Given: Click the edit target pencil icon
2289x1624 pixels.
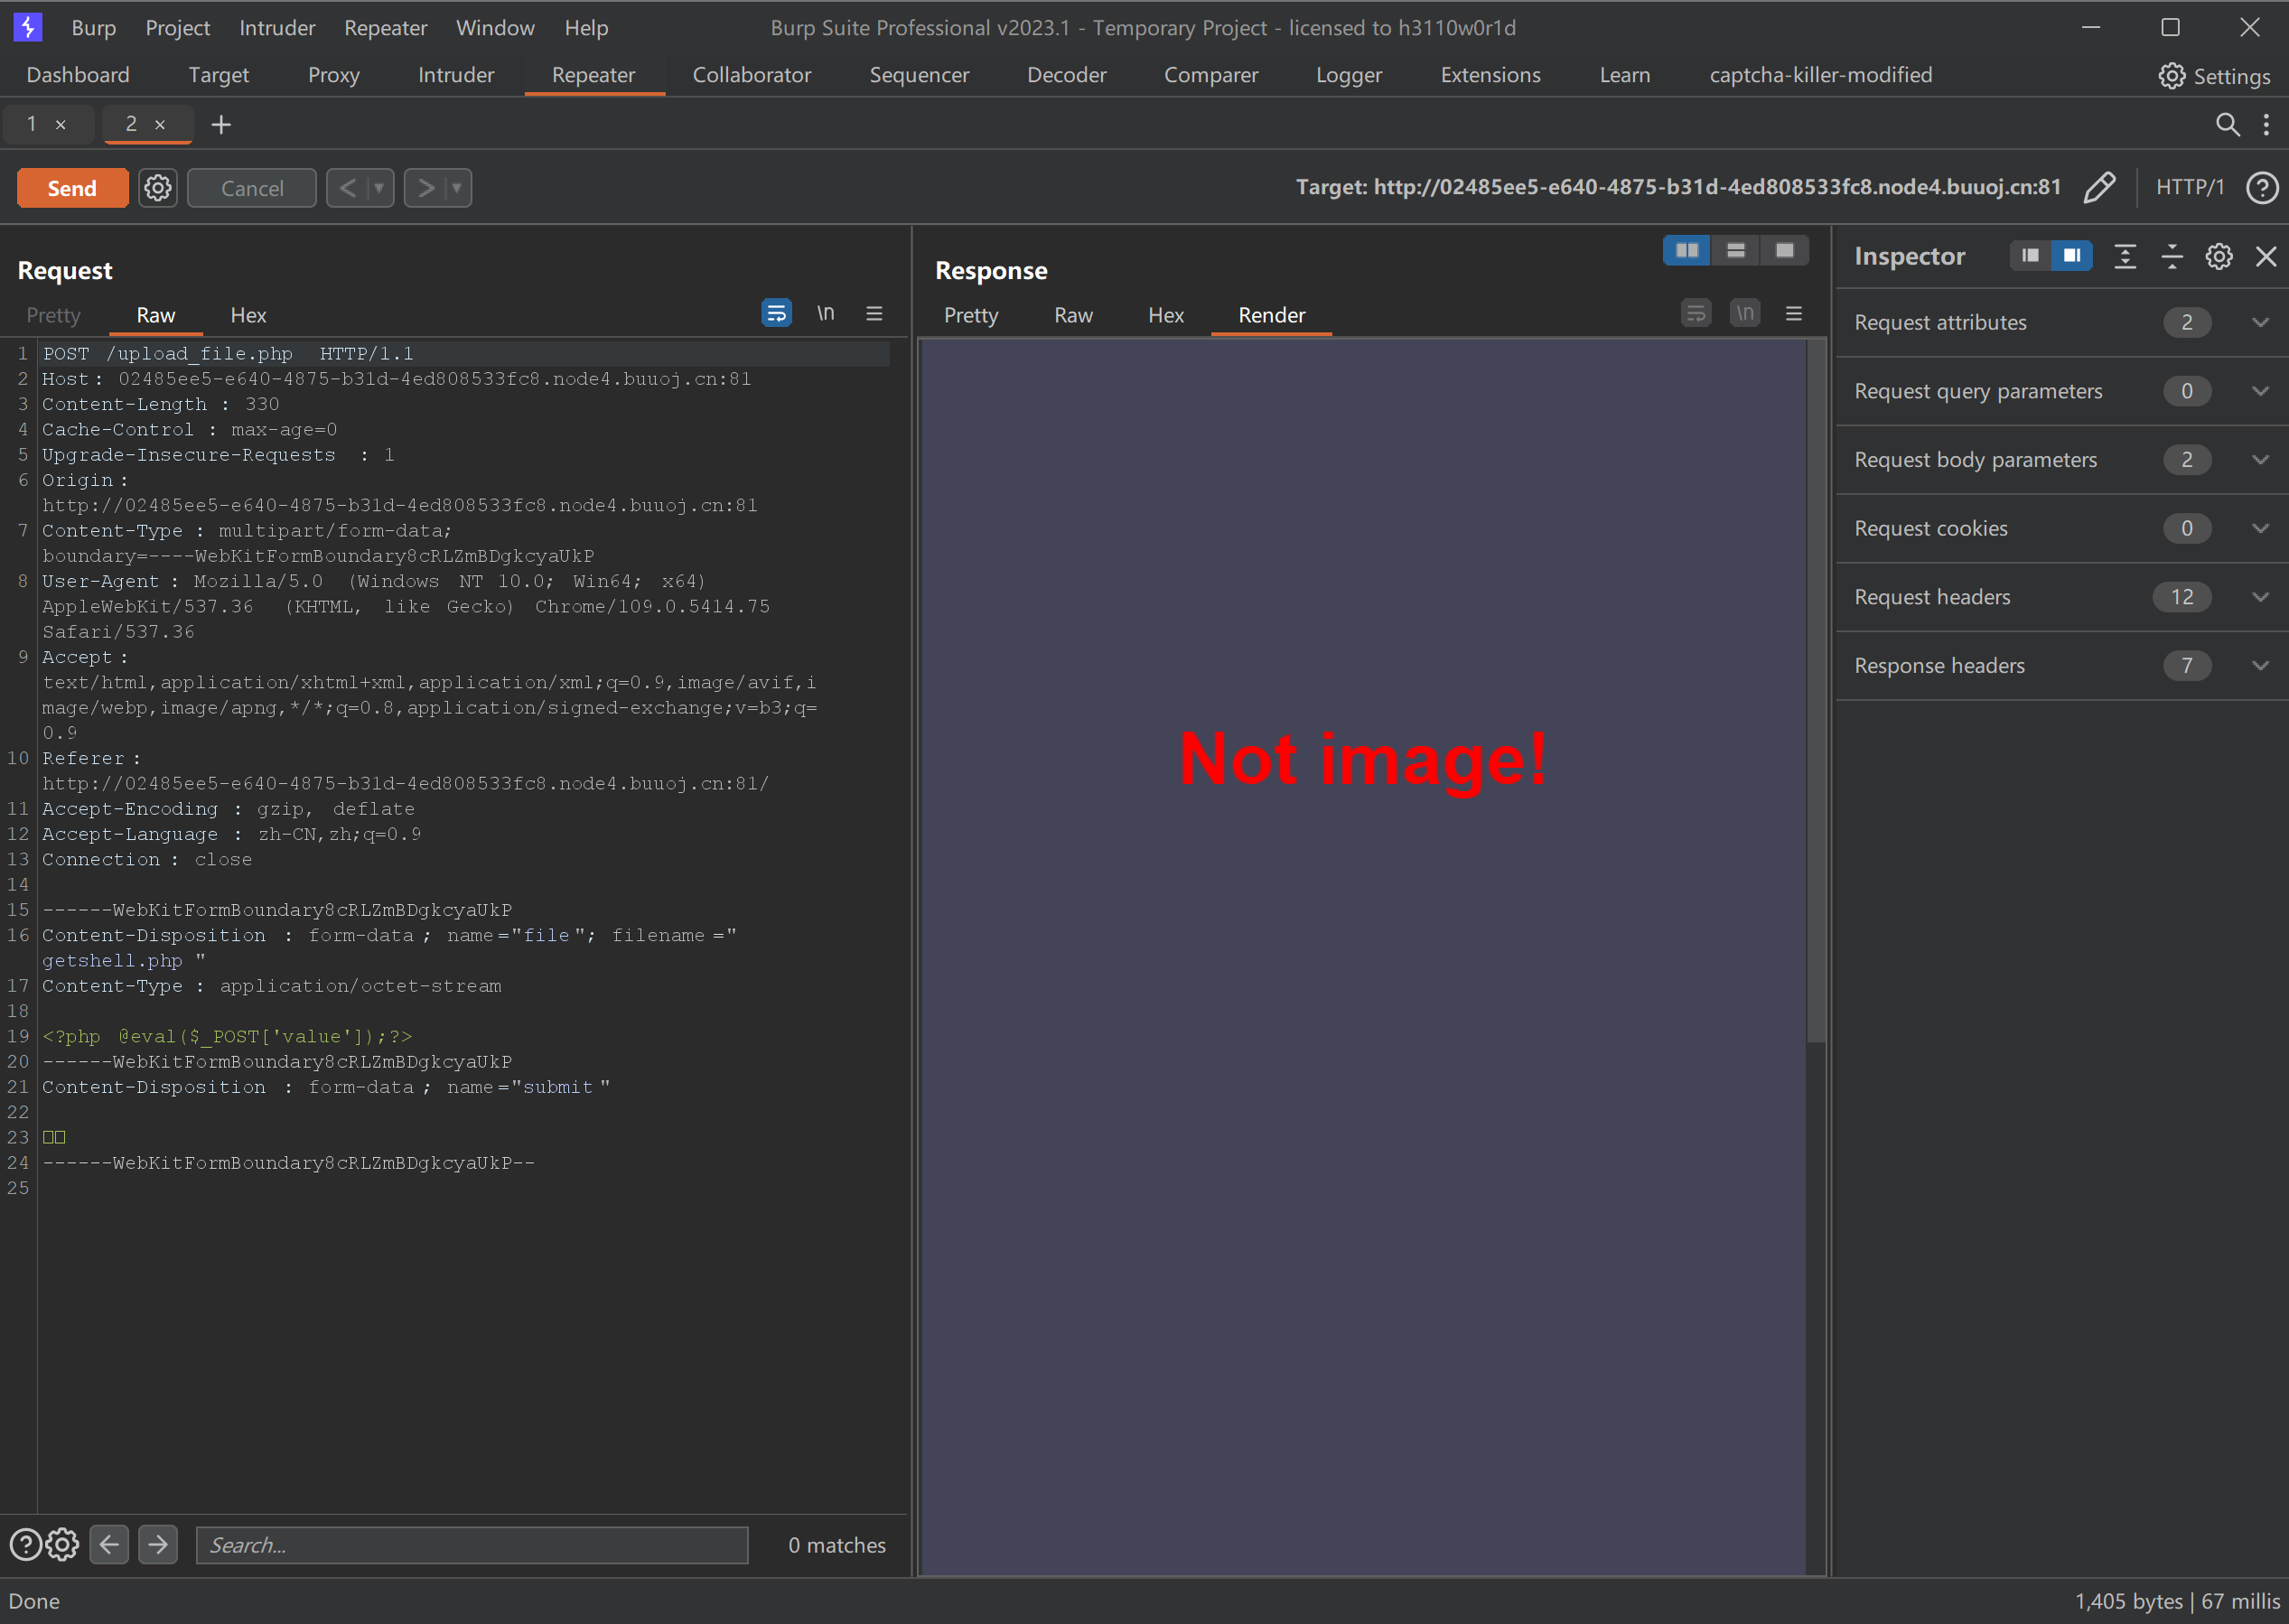Looking at the screenshot, I should click(2099, 187).
